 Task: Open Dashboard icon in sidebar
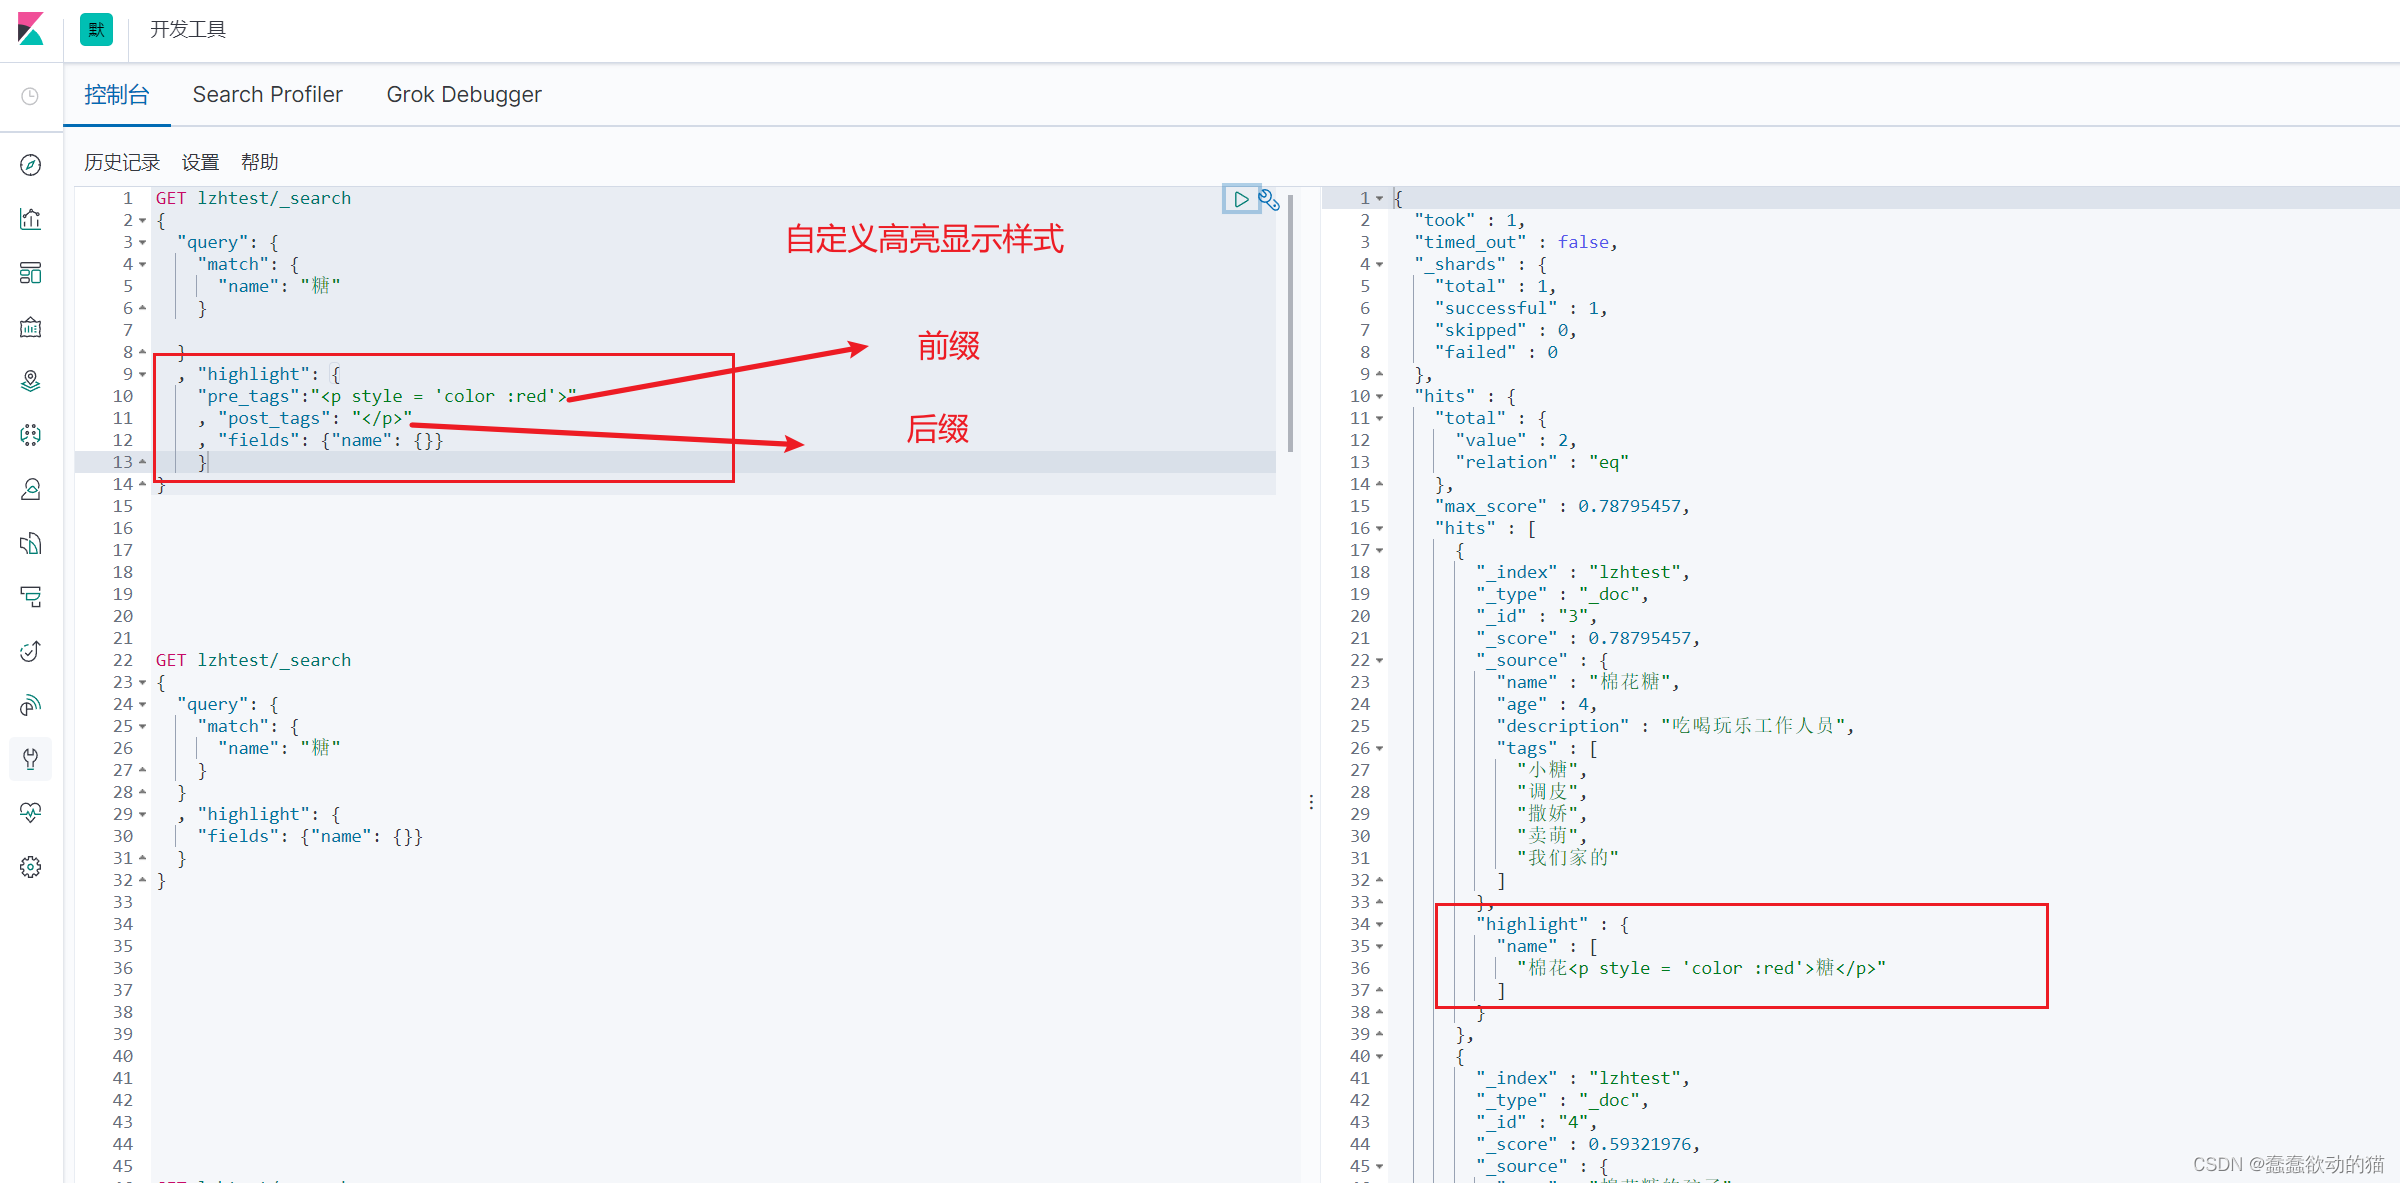click(x=30, y=273)
